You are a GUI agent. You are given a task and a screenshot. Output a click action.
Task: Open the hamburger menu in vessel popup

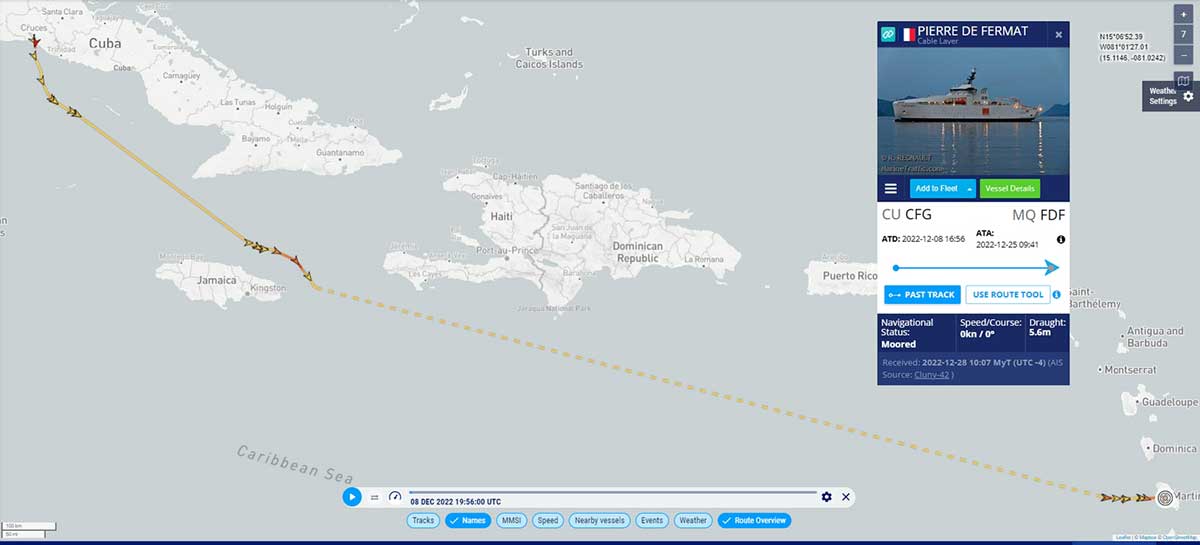pyautogui.click(x=891, y=188)
